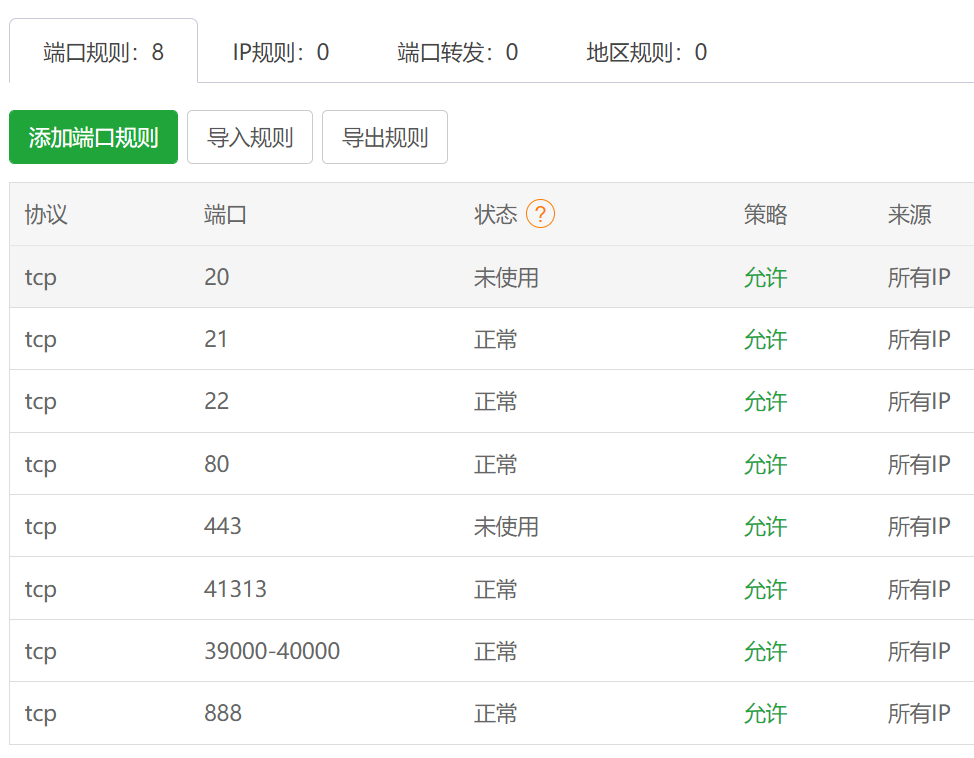Click the green 添加端口规则 button
Screen dimensions: 974x758
tap(93, 137)
